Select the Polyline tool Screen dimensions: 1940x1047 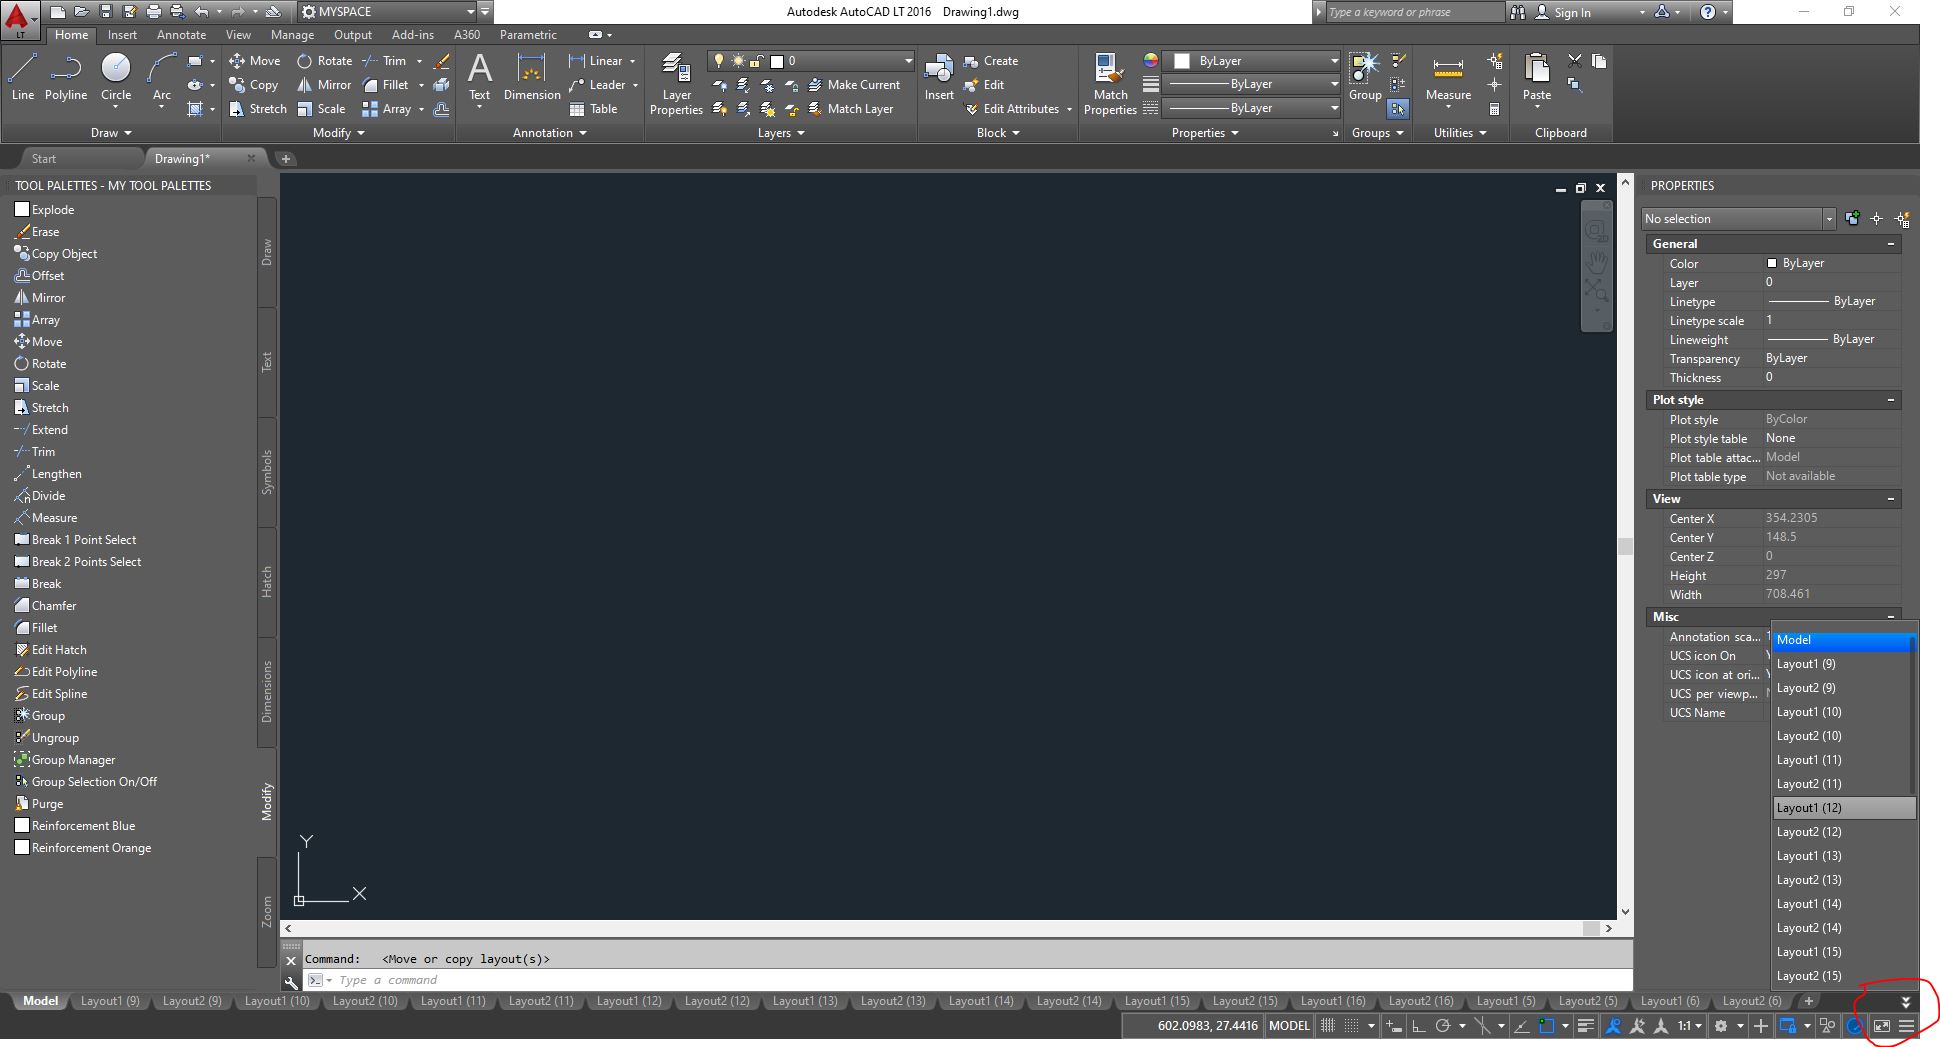(66, 78)
